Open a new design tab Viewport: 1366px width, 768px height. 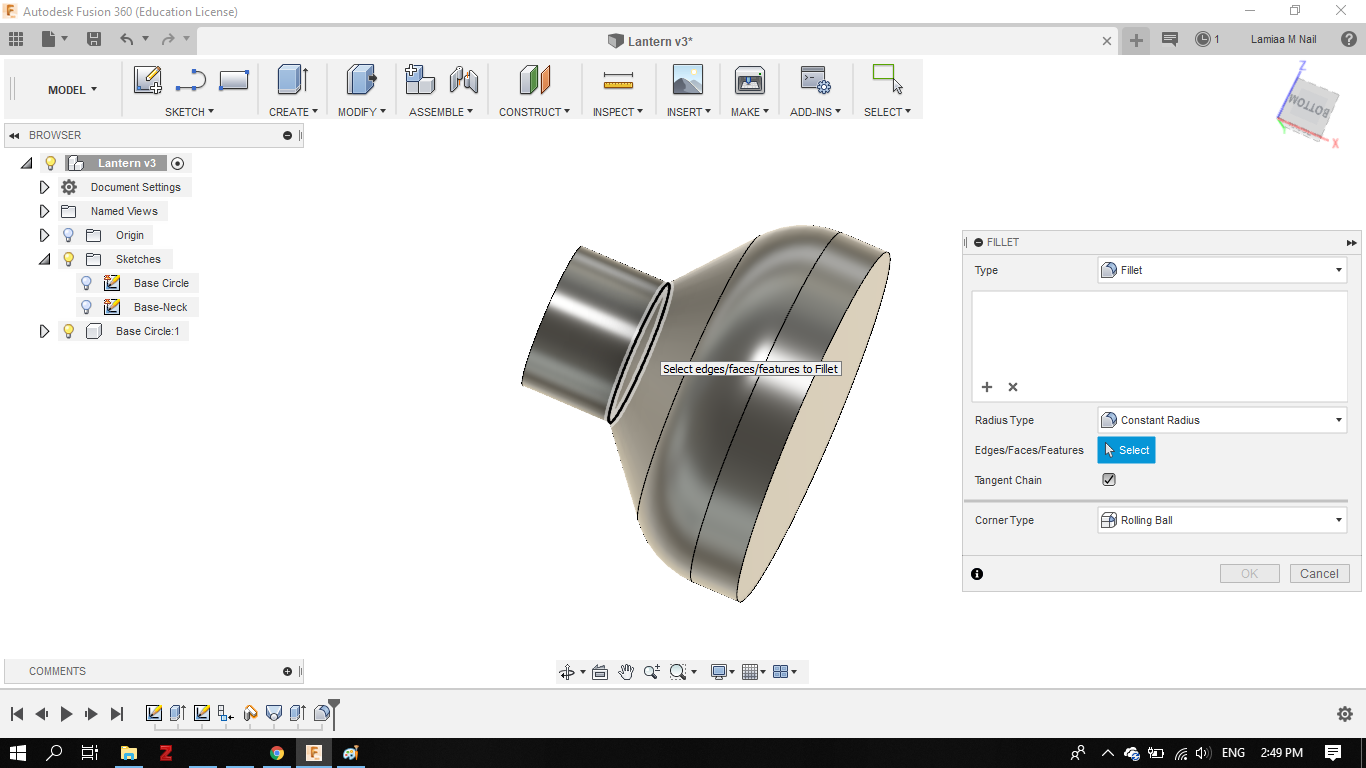click(x=1136, y=40)
